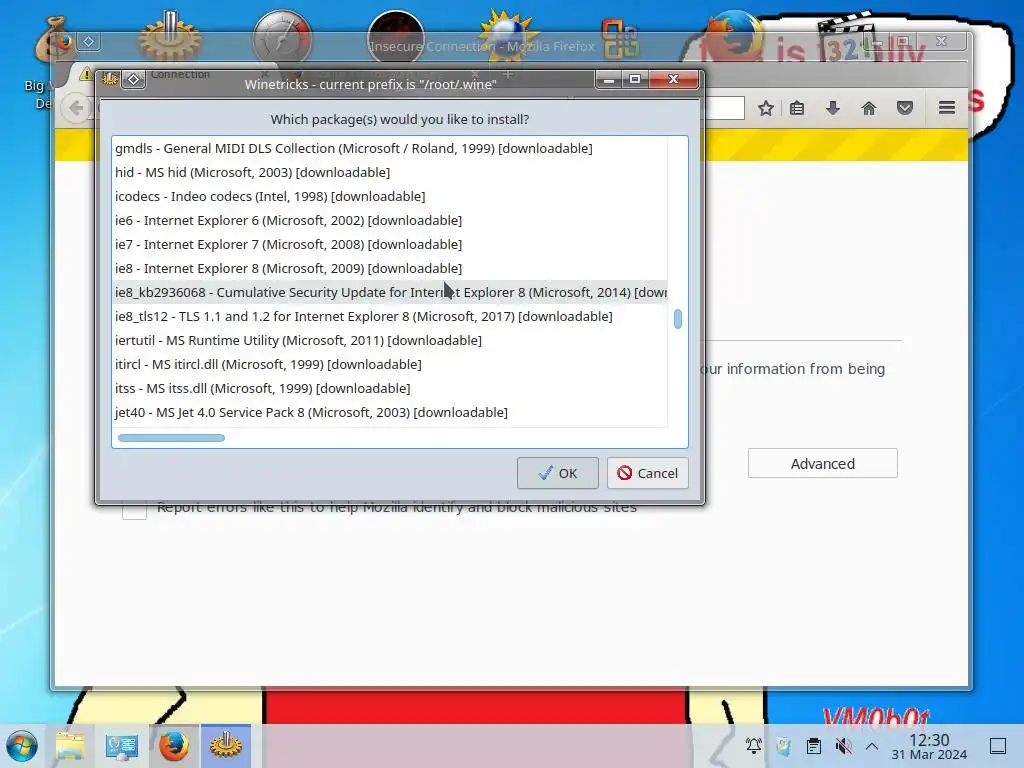Select the hid - MS hid package
Image resolution: width=1024 pixels, height=768 pixels.
click(390, 172)
